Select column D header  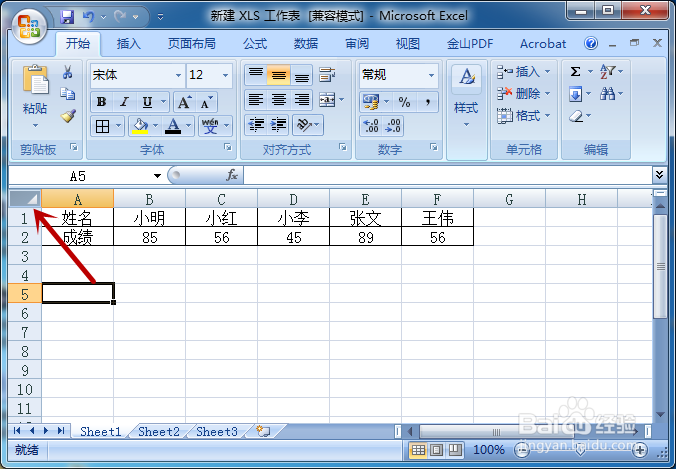tap(294, 199)
